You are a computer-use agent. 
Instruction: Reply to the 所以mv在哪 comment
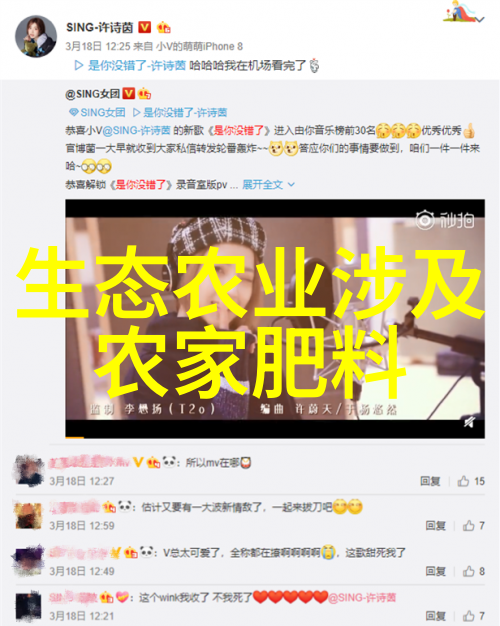pyautogui.click(x=430, y=481)
